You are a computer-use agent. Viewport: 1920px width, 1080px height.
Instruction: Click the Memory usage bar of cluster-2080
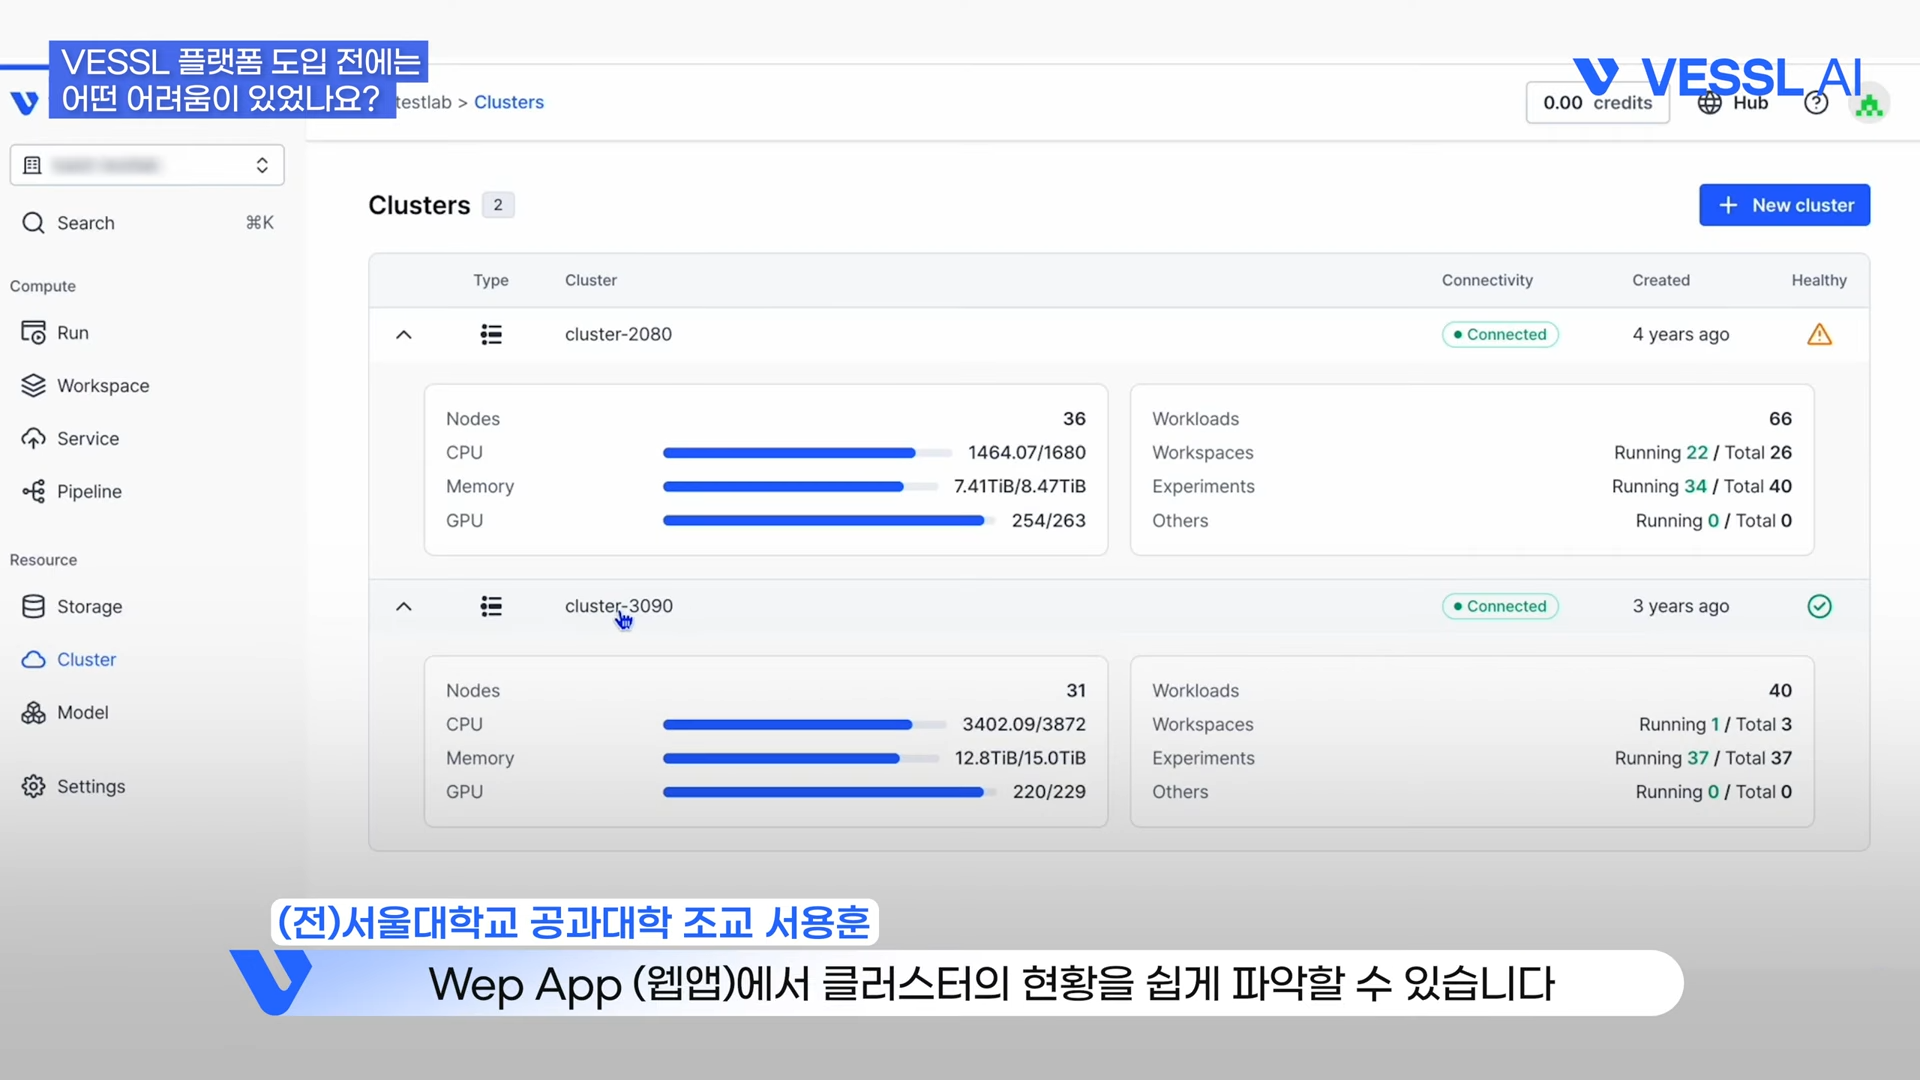point(801,487)
